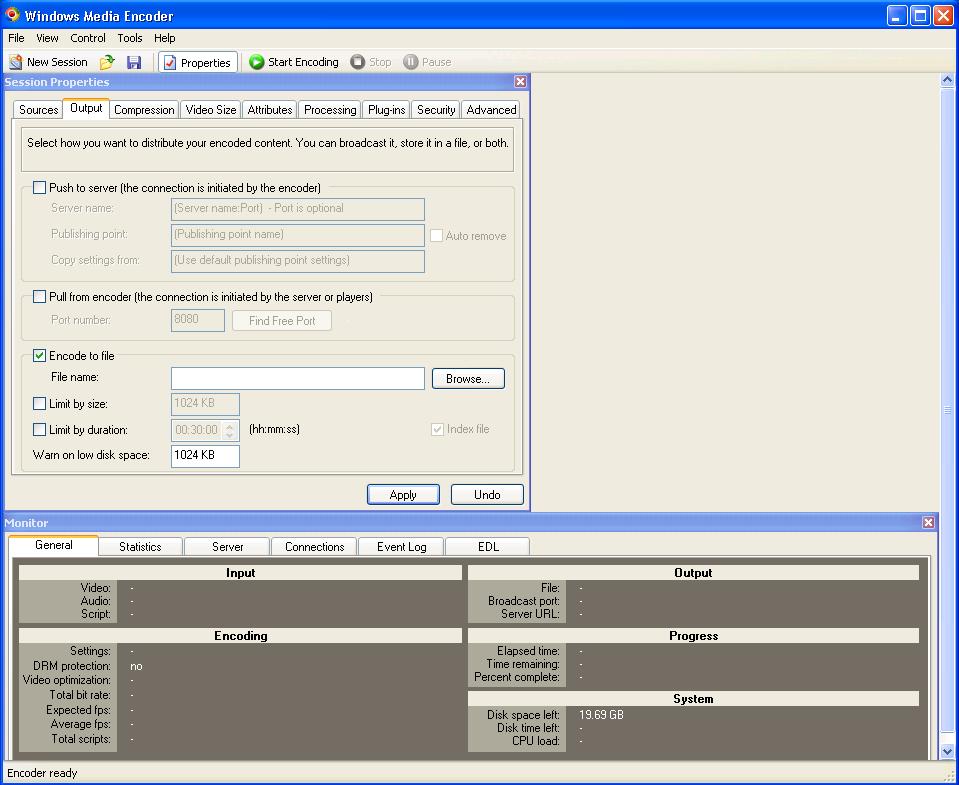Open a saved session via folder icon
959x785 pixels.
pos(107,62)
